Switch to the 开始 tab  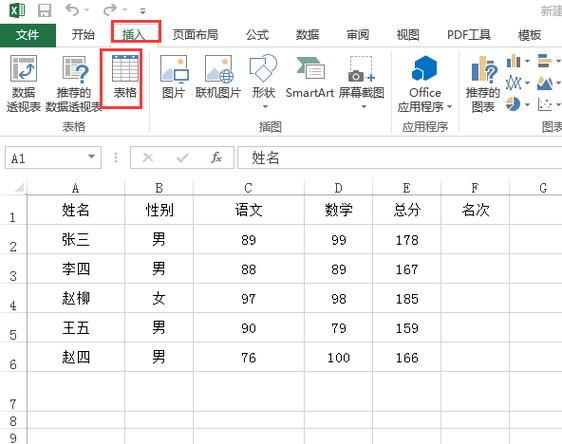(x=83, y=35)
